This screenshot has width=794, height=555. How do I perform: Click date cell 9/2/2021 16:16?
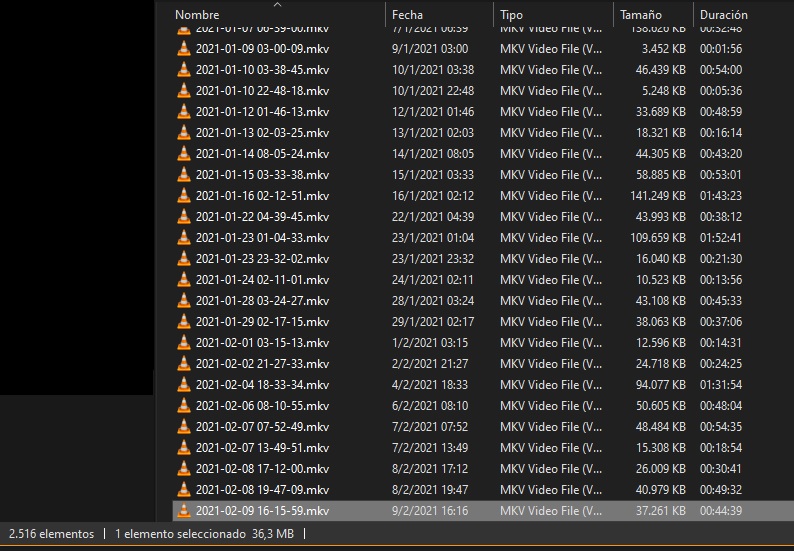pyautogui.click(x=430, y=511)
